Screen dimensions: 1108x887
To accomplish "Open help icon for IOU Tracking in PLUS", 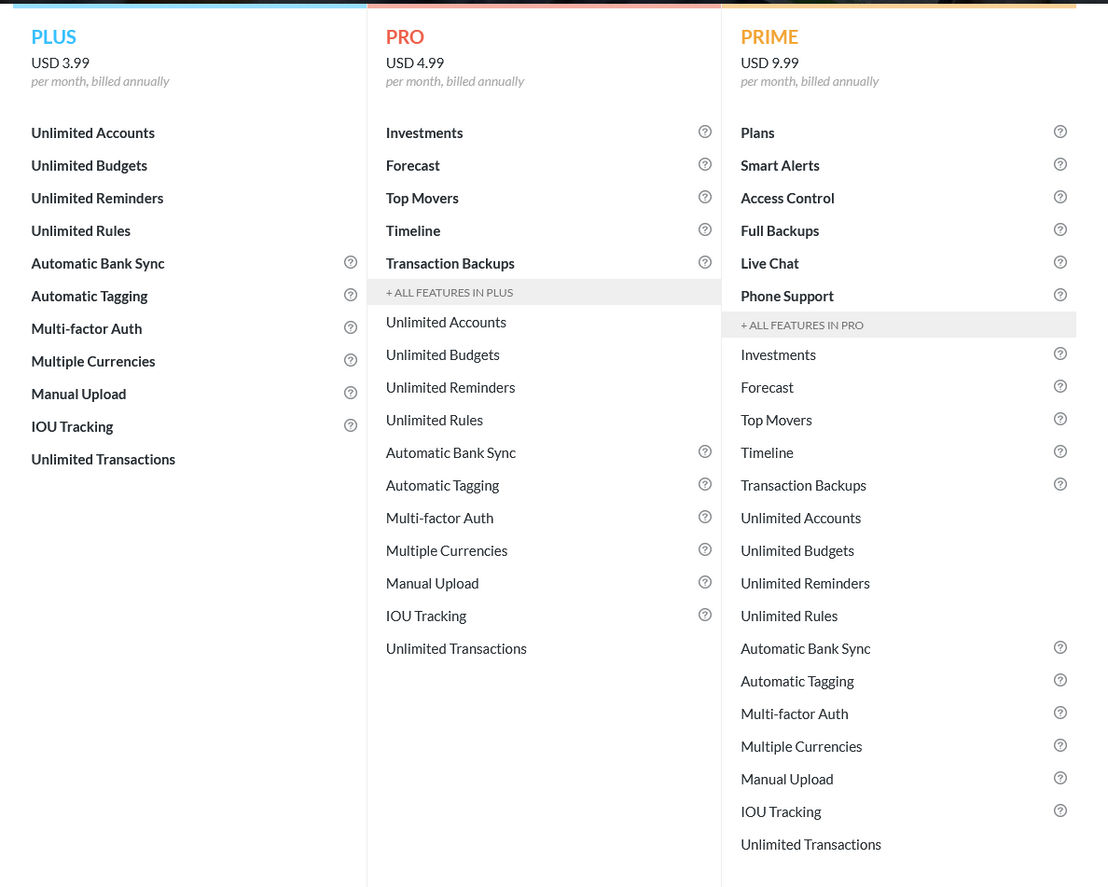I will [x=350, y=425].
